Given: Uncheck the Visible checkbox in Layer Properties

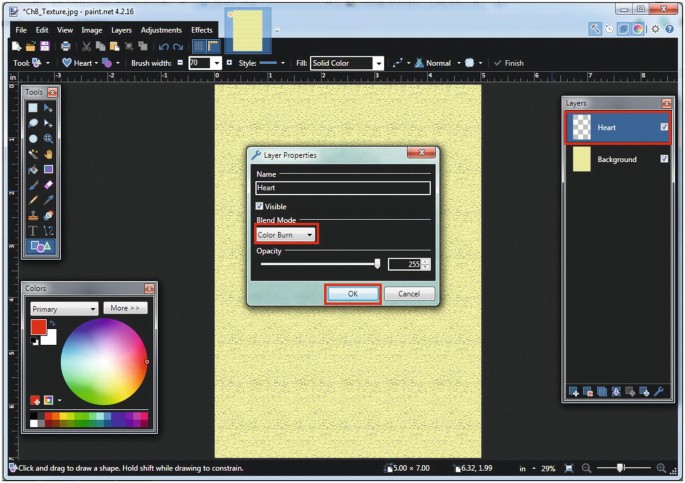Looking at the screenshot, I should 260,207.
